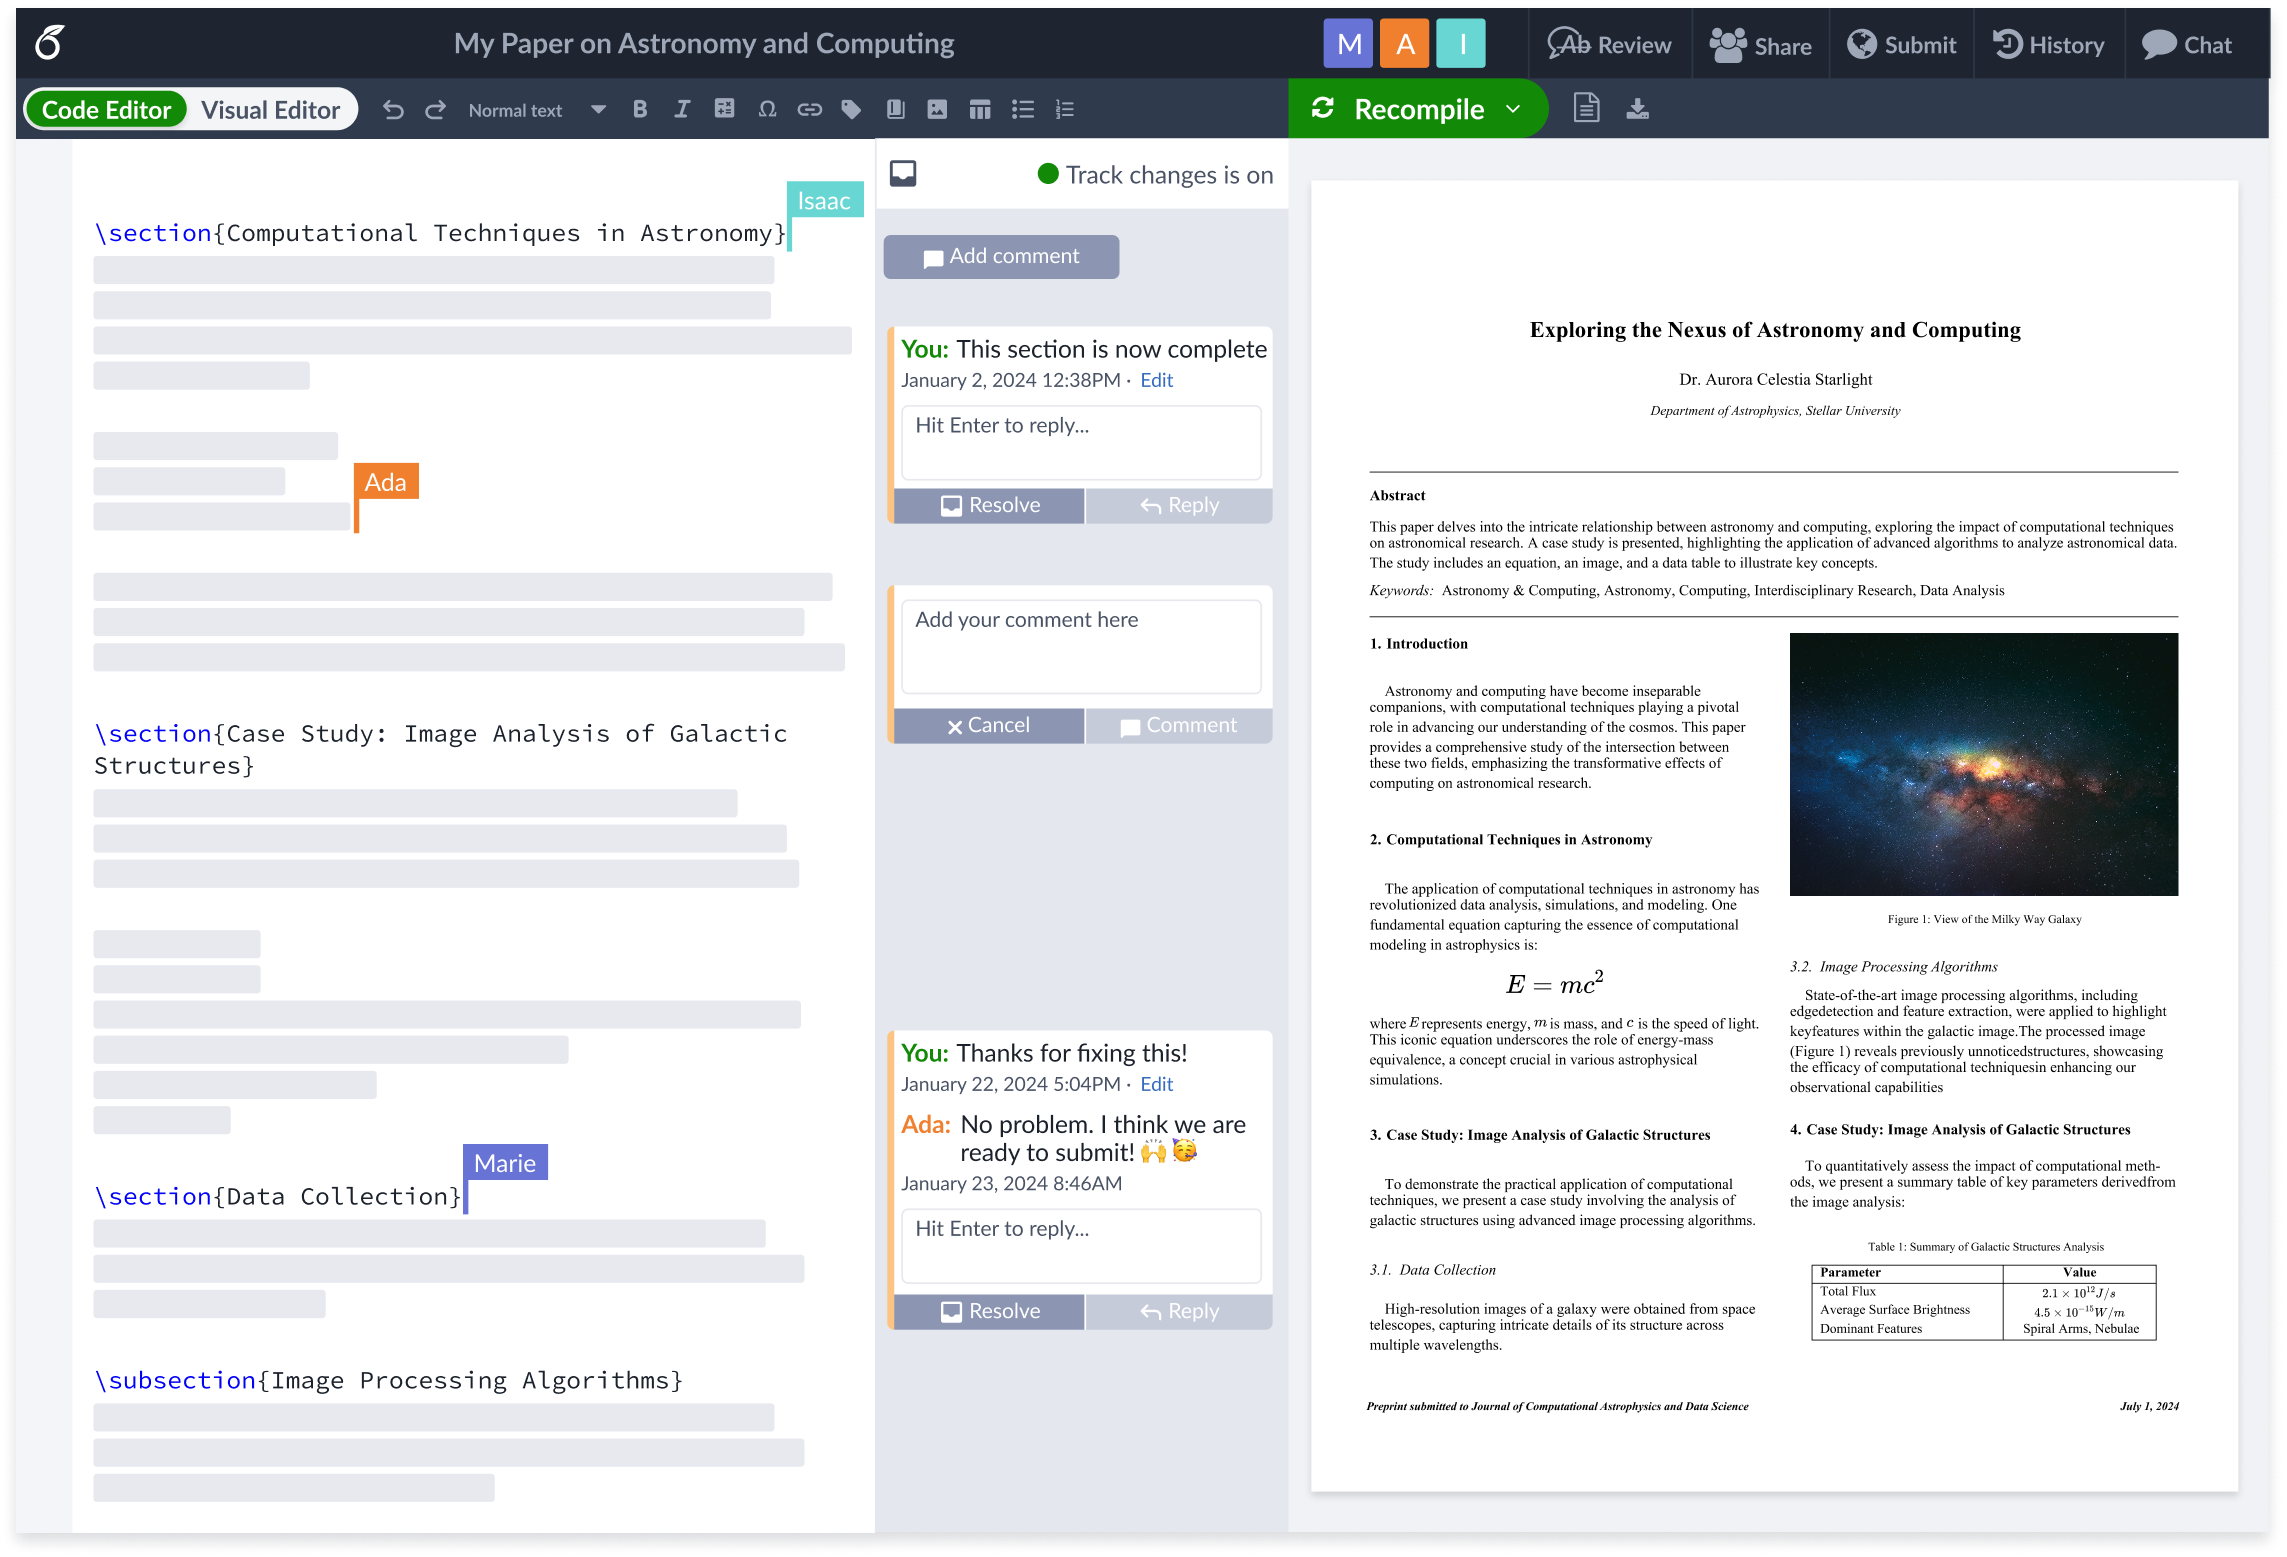This screenshot has height=1557, width=2287.
Task: Redo the last edit
Action: 436,109
